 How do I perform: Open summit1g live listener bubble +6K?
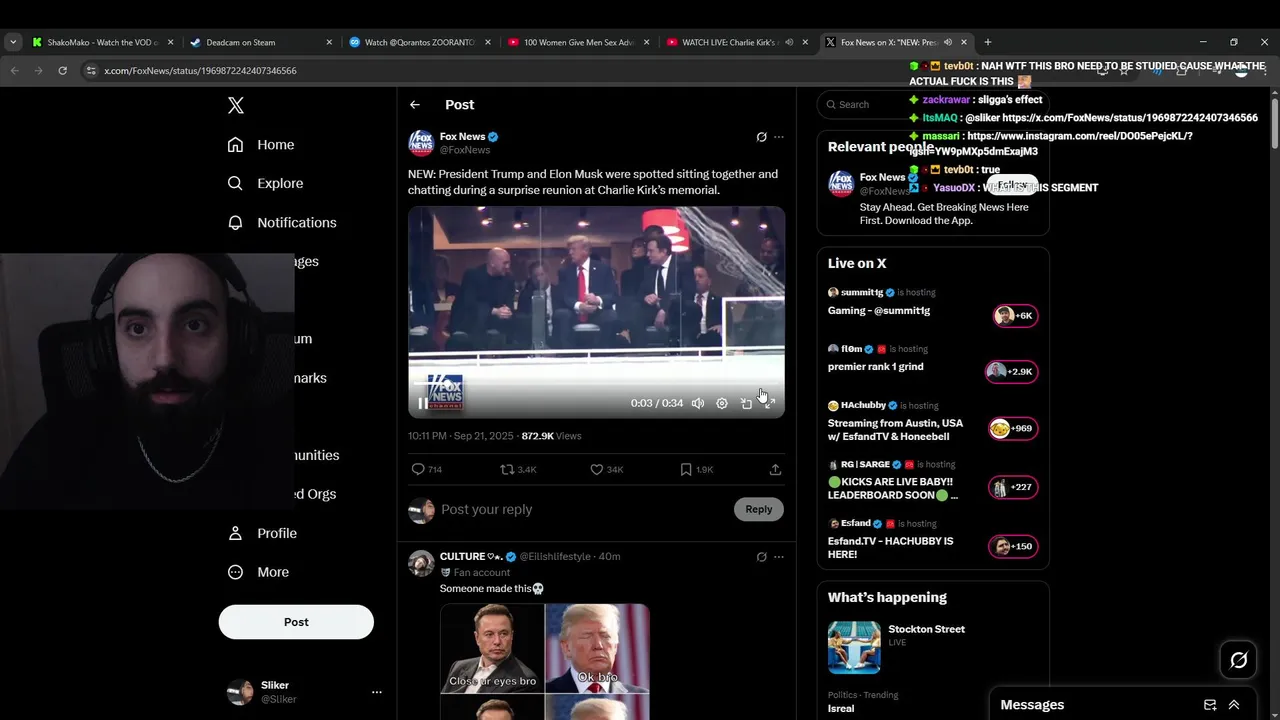[x=1015, y=316]
